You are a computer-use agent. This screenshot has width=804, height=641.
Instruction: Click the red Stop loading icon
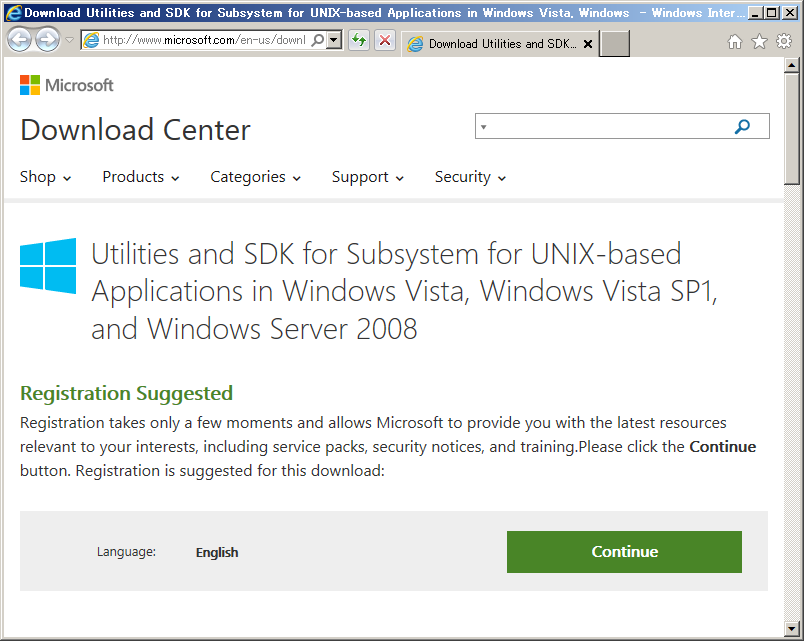click(x=385, y=41)
